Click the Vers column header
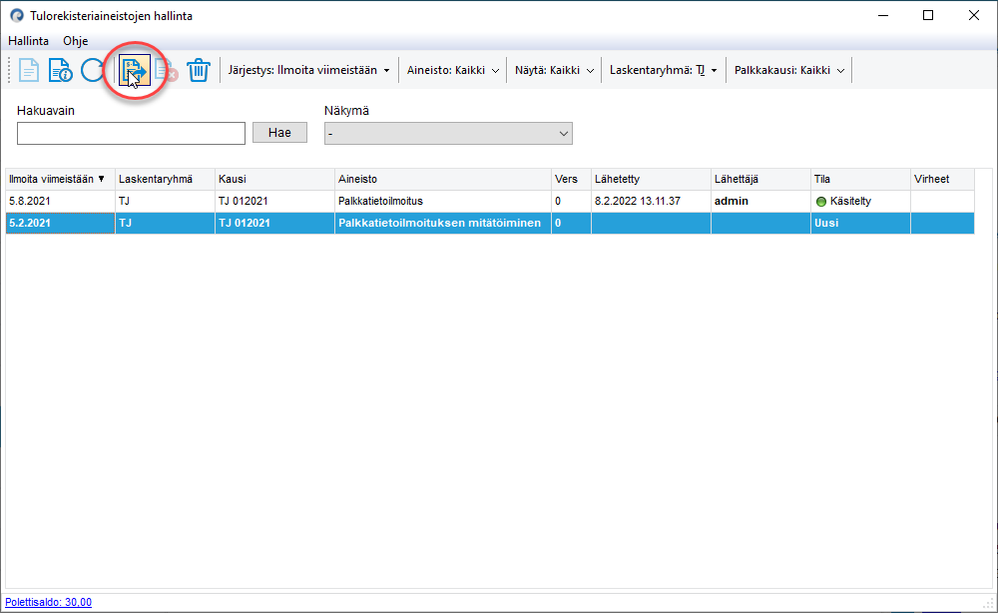This screenshot has height=613, width=998. [x=571, y=180]
